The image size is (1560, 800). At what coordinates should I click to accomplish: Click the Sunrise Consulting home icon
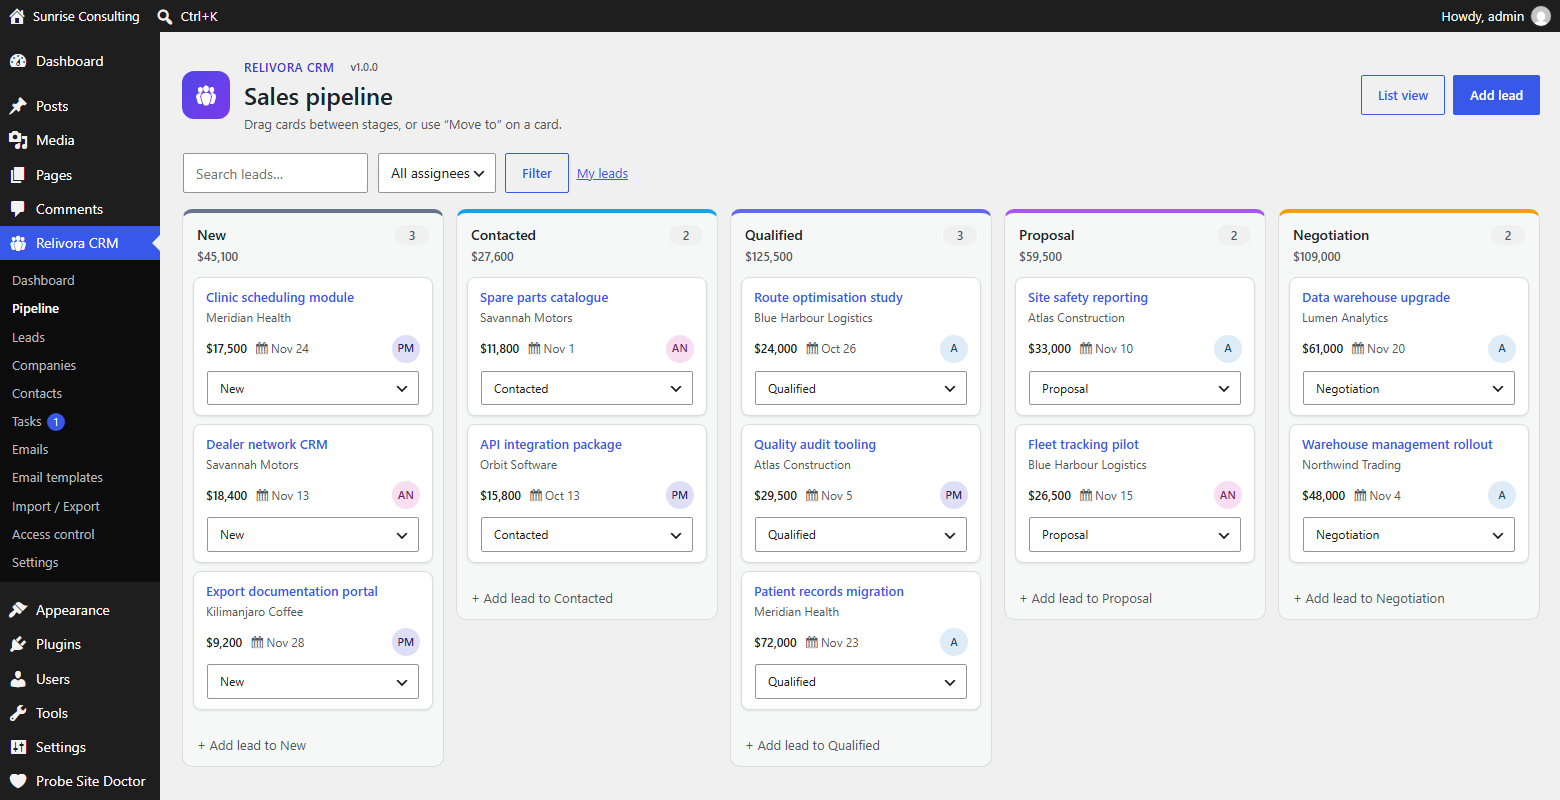(17, 16)
